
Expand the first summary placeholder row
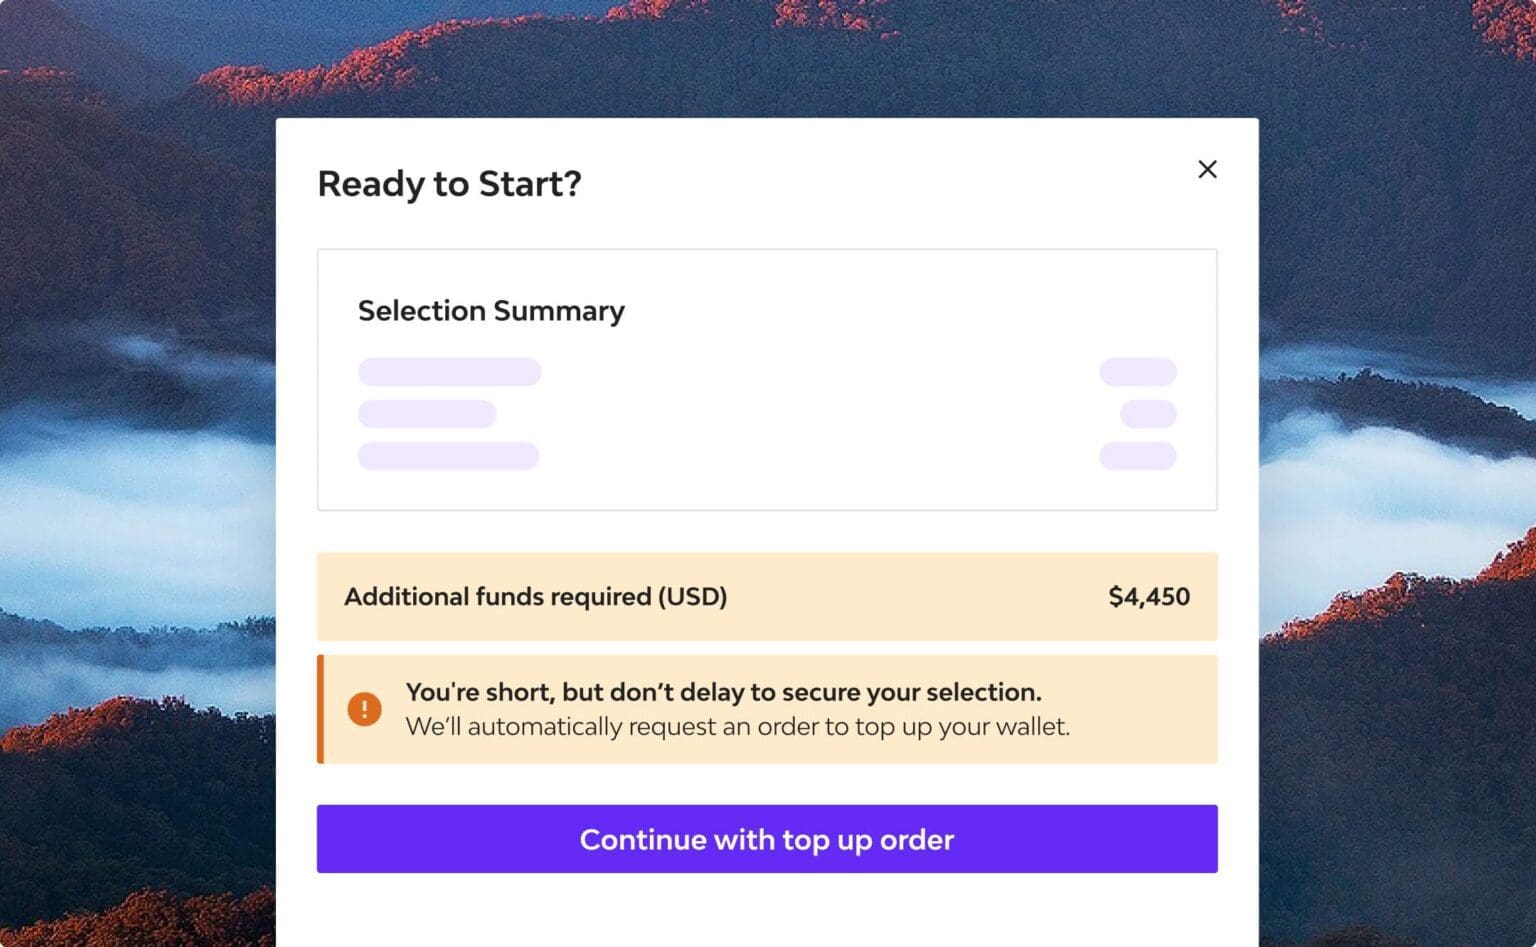coord(448,371)
